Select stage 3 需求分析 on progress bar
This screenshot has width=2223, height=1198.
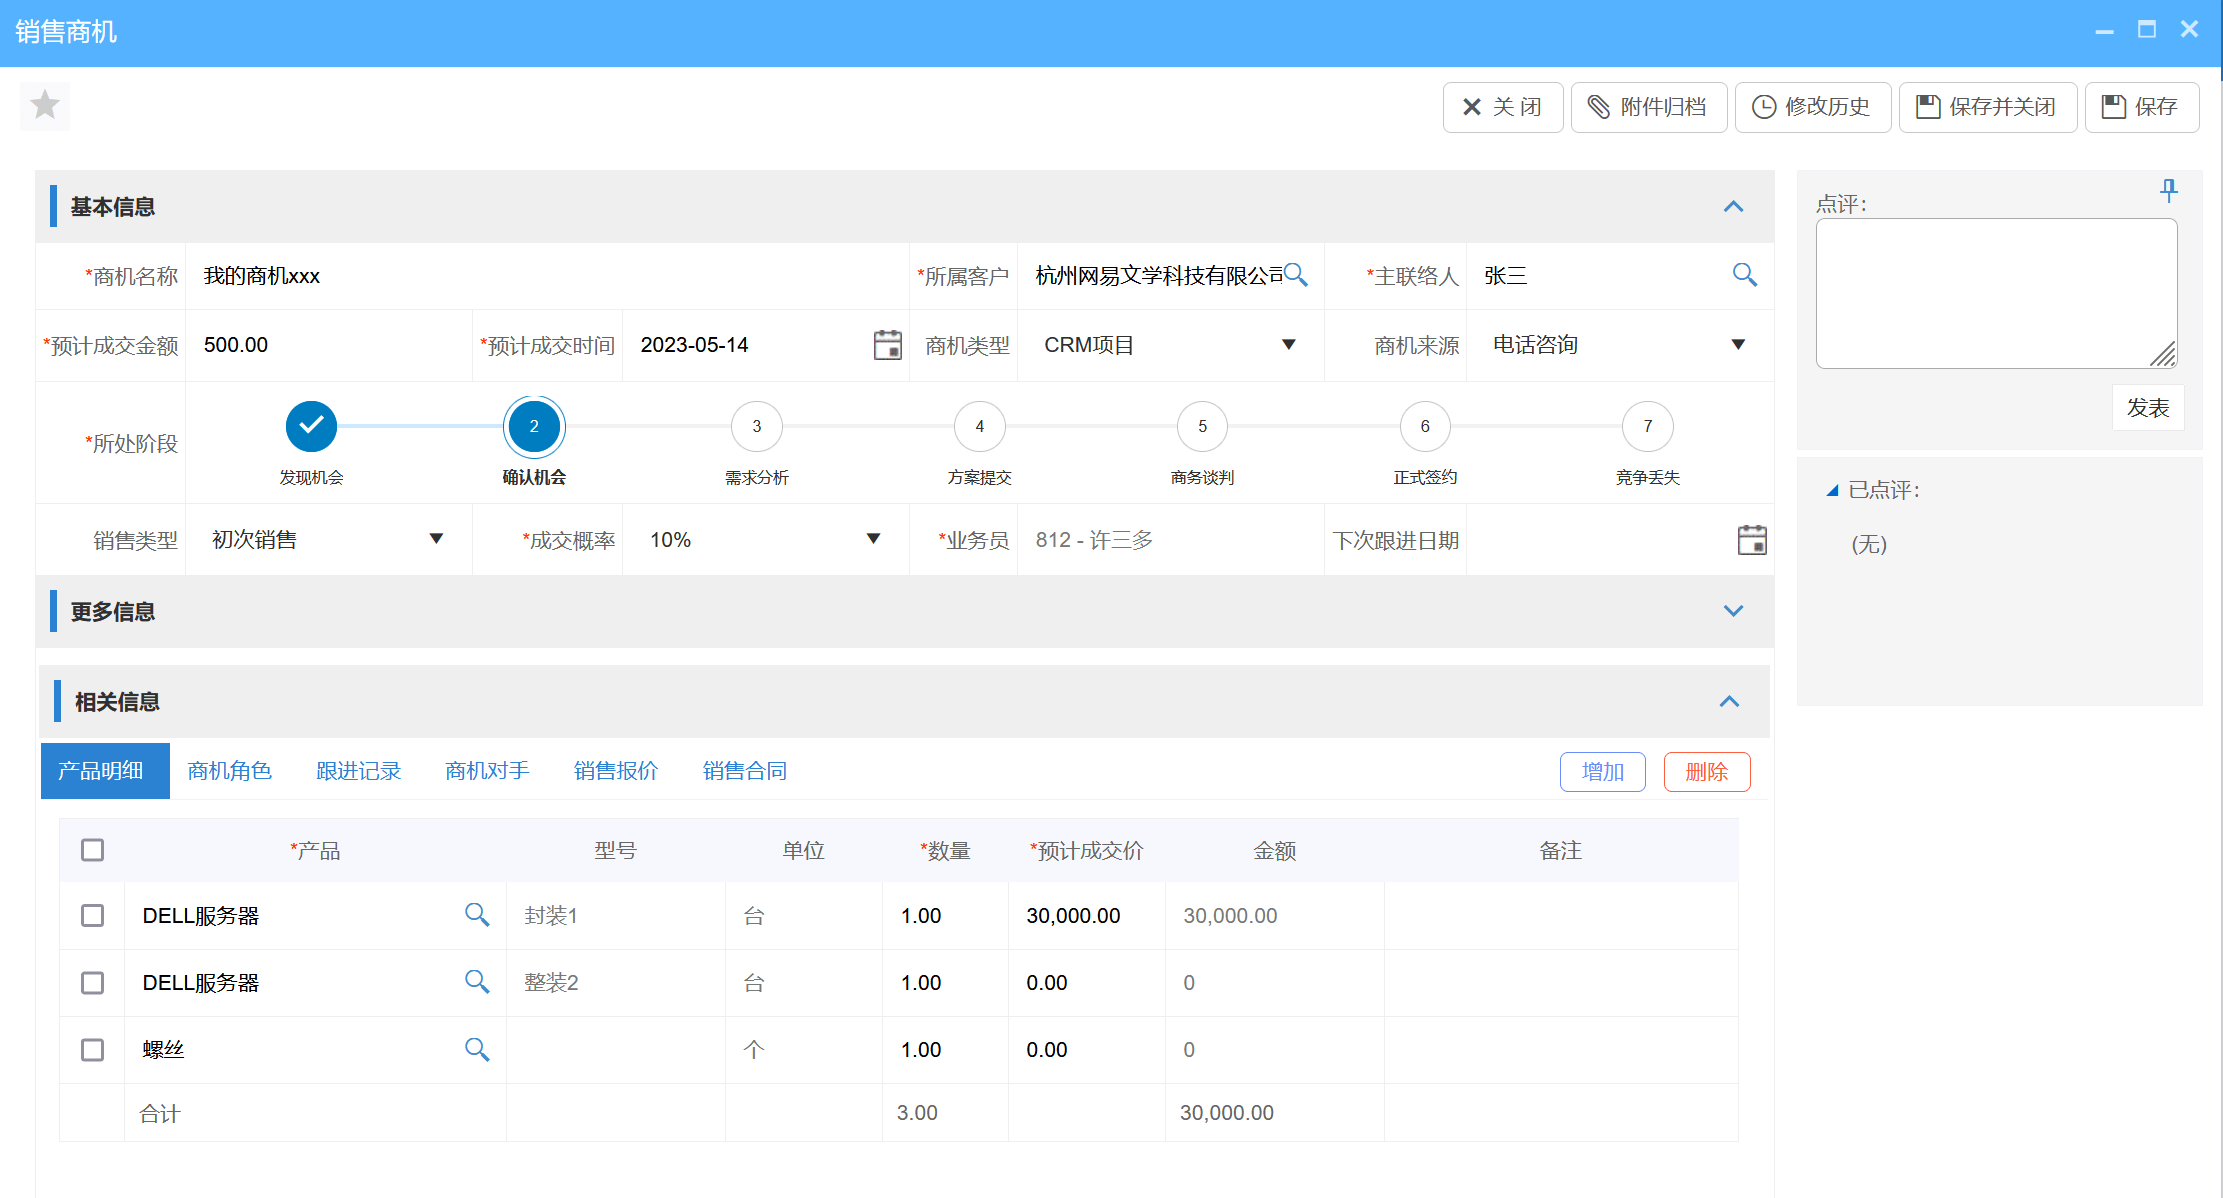tap(757, 425)
